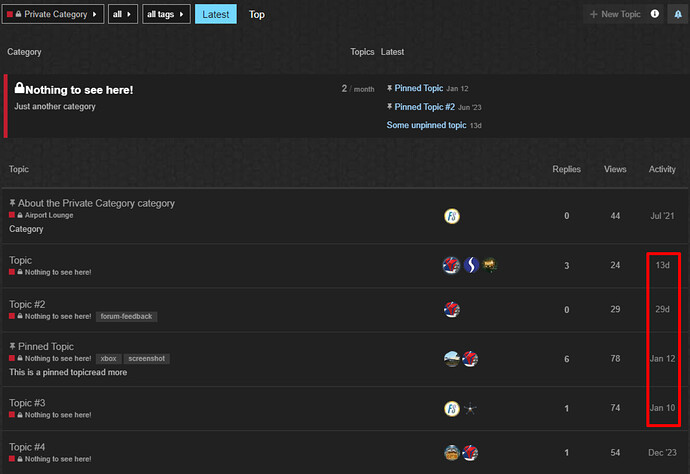Click the Jan 12 activity for Pinned Topic
This screenshot has height=474, width=690.
[x=662, y=358]
